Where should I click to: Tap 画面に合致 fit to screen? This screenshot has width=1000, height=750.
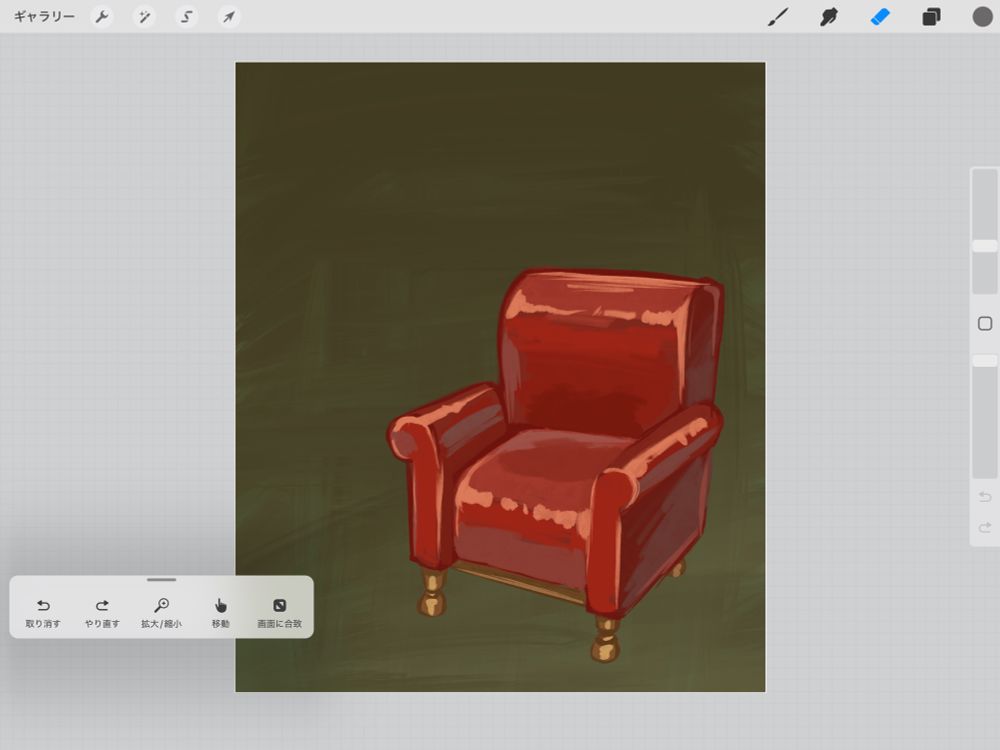(x=279, y=613)
